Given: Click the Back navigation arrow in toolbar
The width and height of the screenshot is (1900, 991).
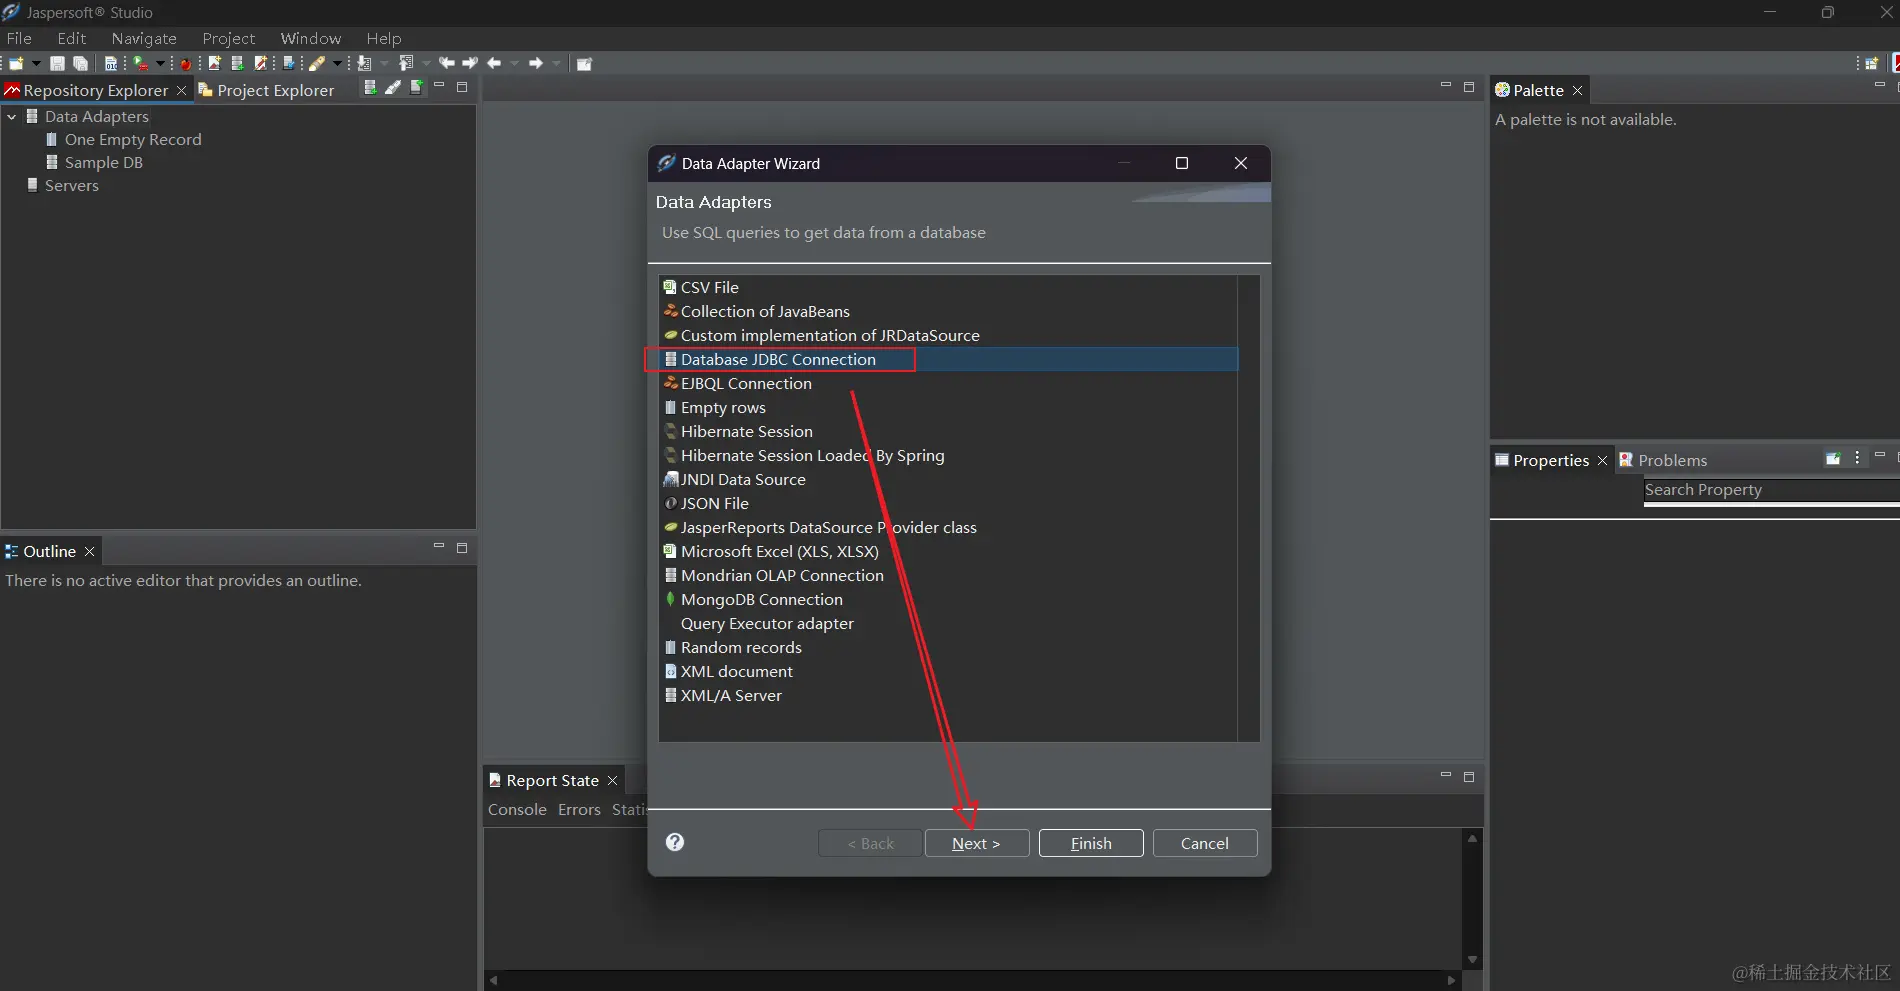Looking at the screenshot, I should tap(494, 63).
